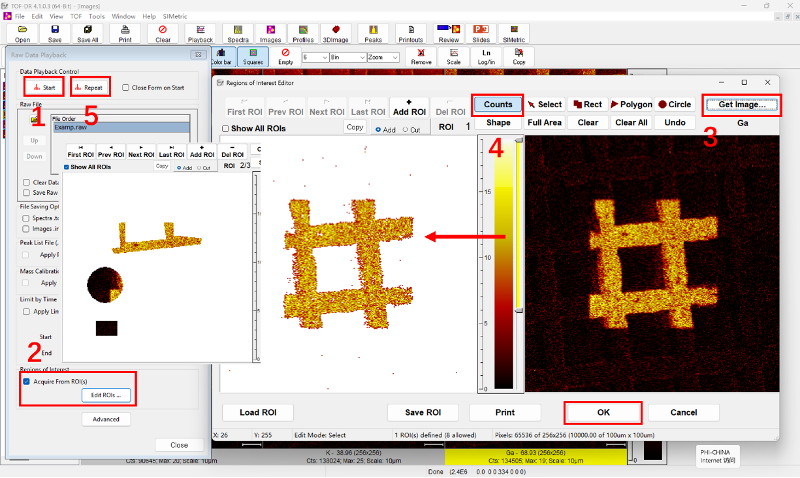Click the Edit ROIs... button
800x478 pixels.
point(106,395)
